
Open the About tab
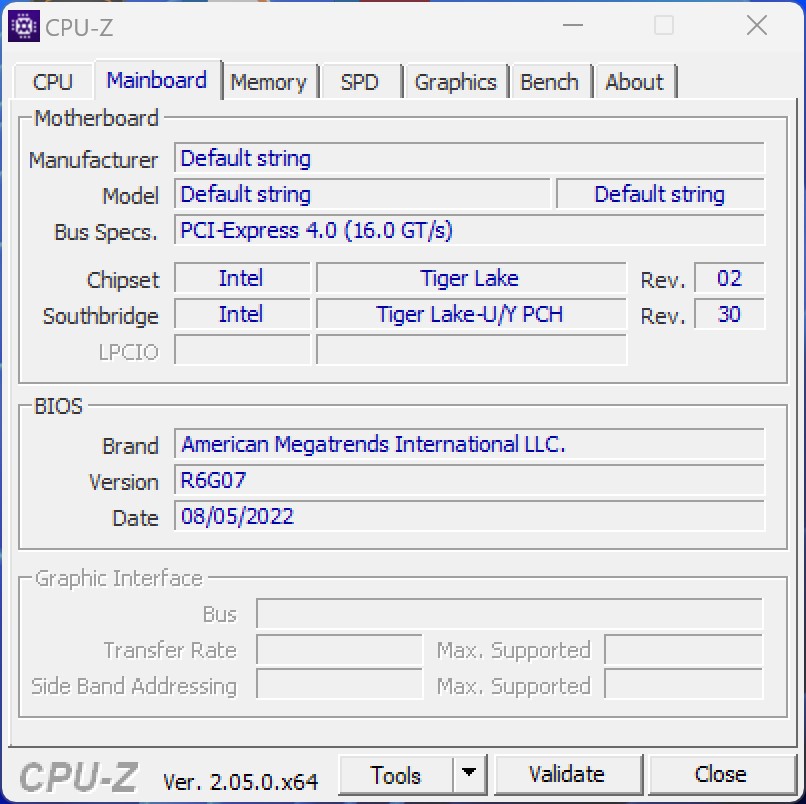pyautogui.click(x=635, y=82)
